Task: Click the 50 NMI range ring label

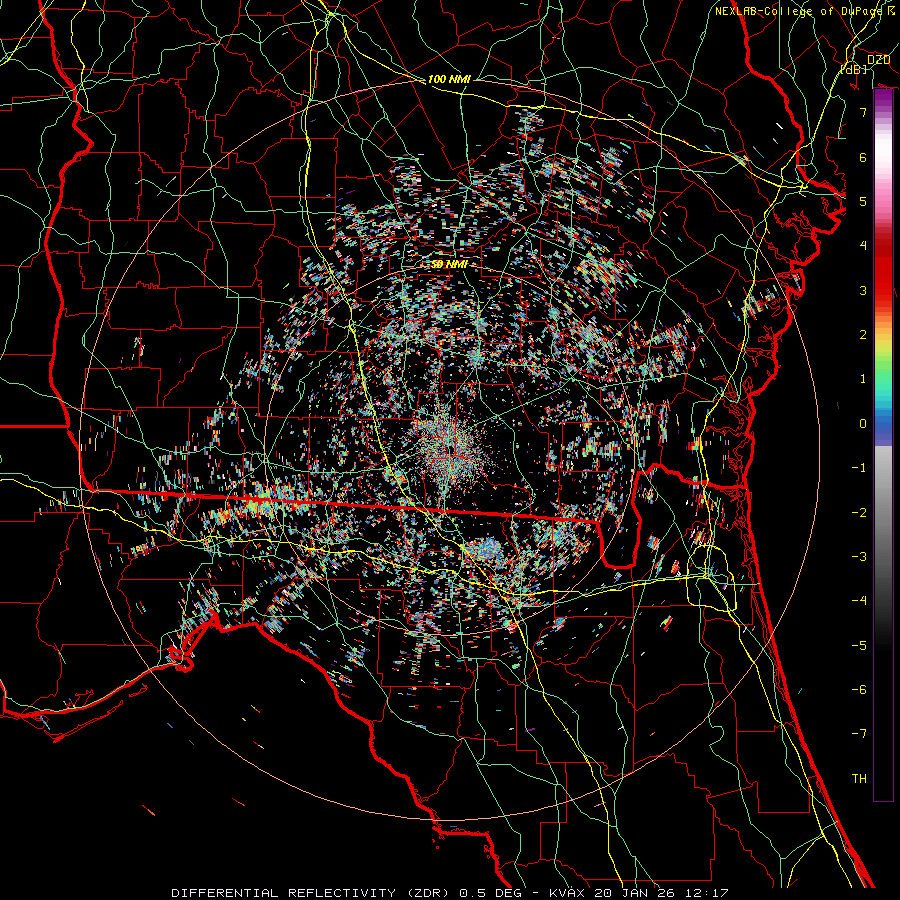Action: 449,264
